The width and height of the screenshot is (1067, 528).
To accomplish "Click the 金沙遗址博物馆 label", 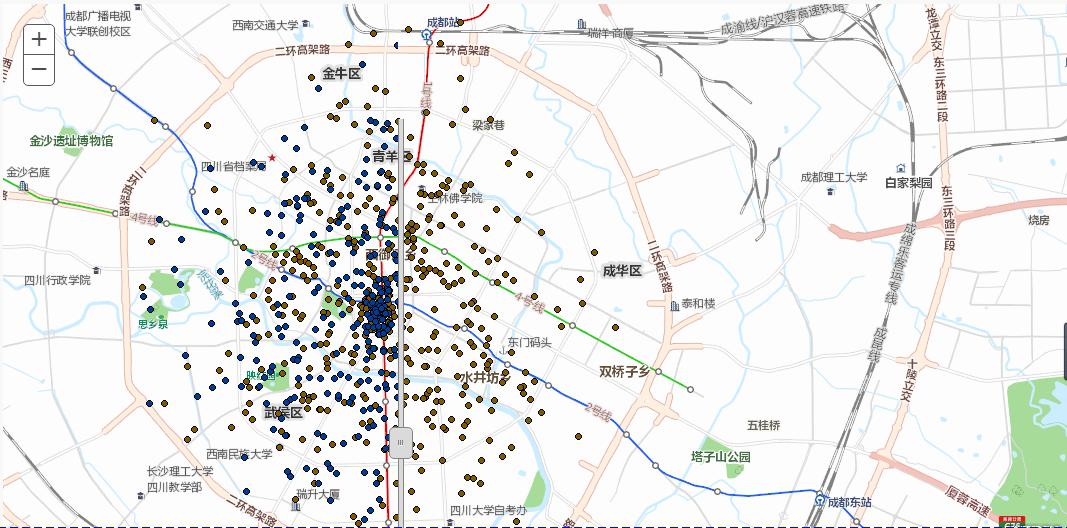I will point(71,141).
